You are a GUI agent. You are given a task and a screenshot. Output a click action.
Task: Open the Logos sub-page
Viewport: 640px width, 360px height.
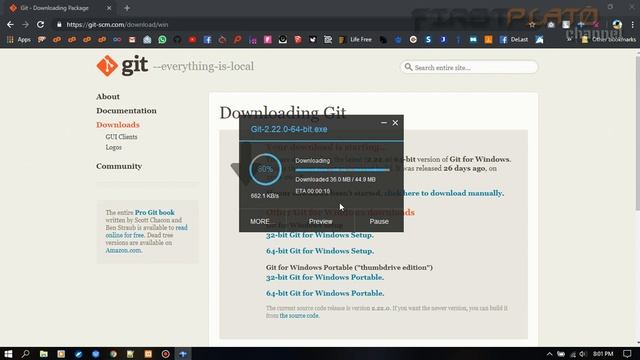tap(113, 147)
